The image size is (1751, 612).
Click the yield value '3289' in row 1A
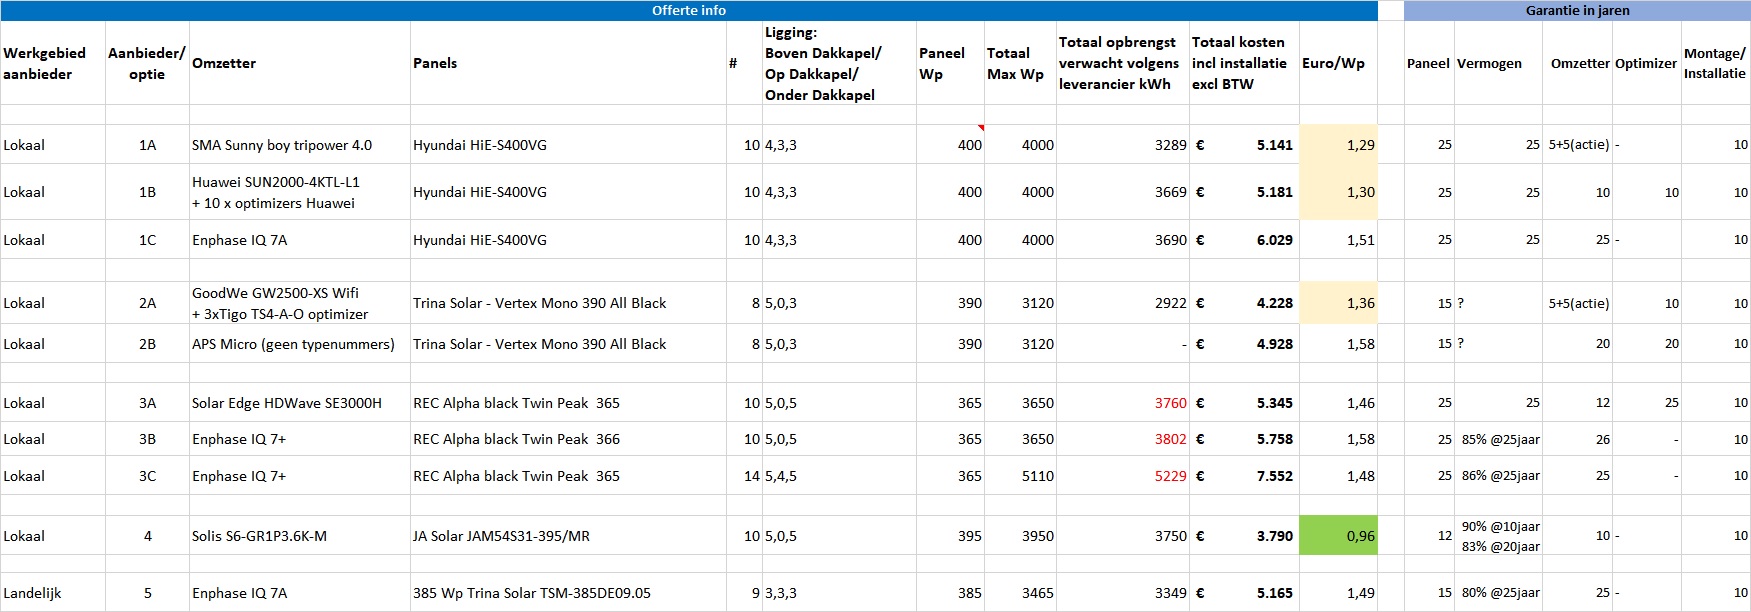point(1123,145)
